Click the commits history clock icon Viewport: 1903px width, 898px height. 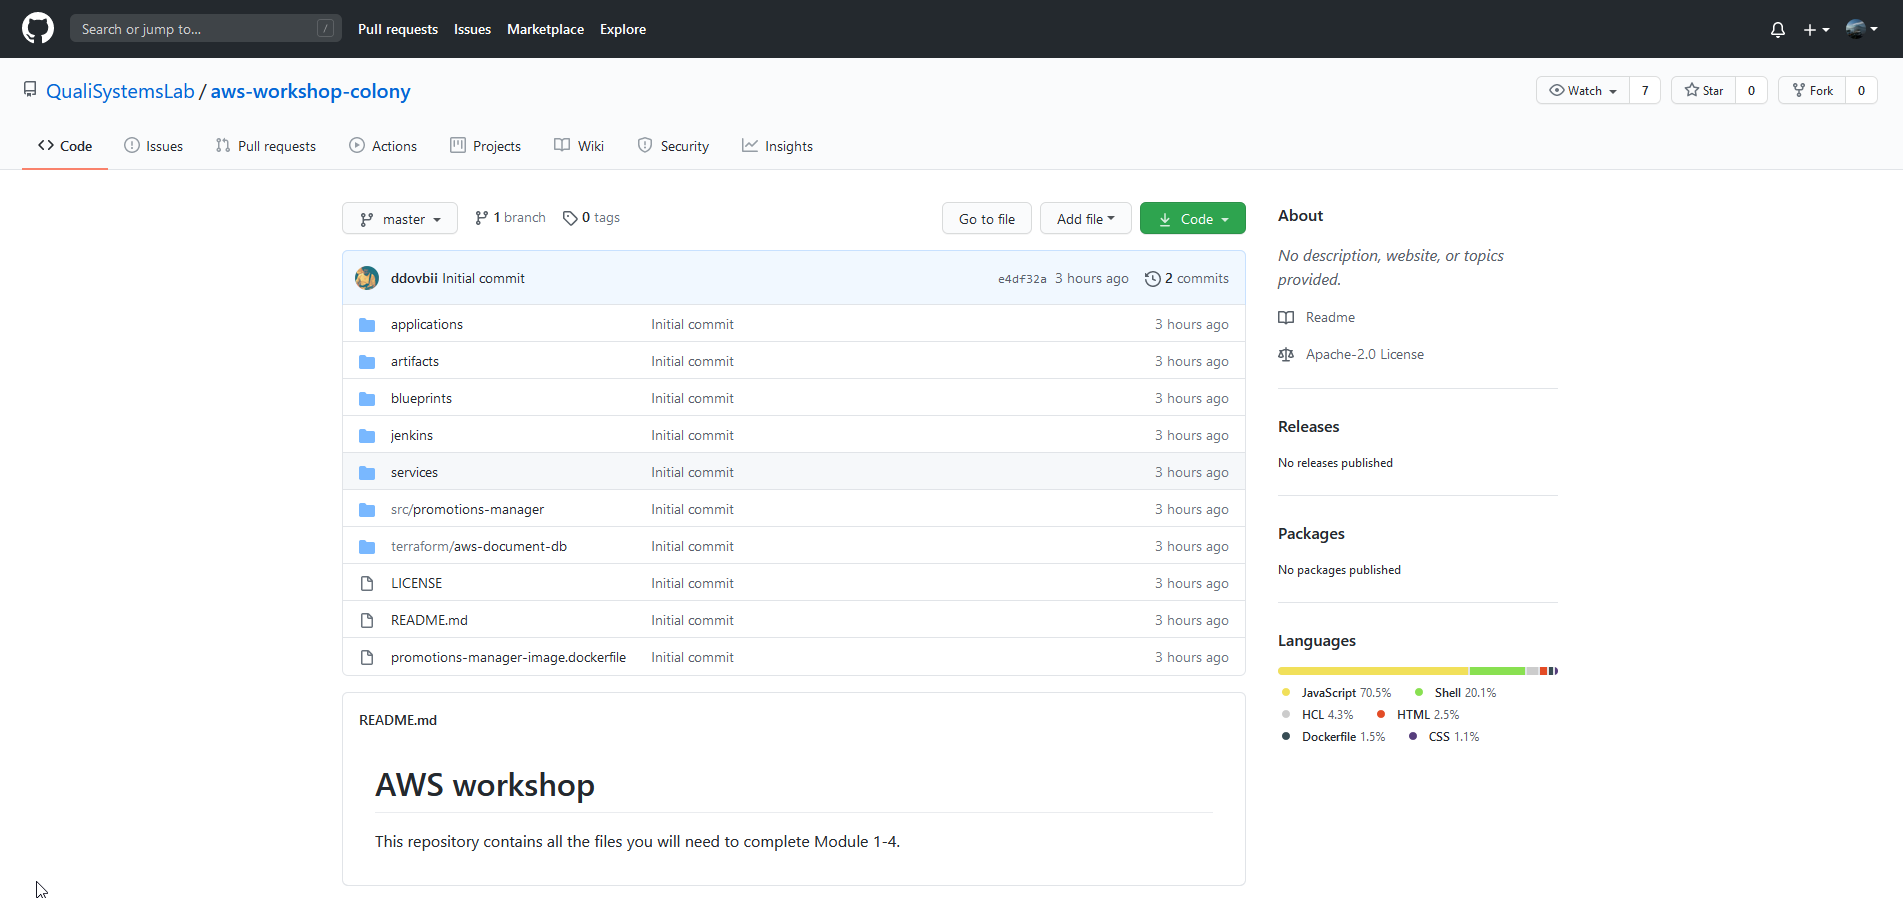click(x=1152, y=279)
